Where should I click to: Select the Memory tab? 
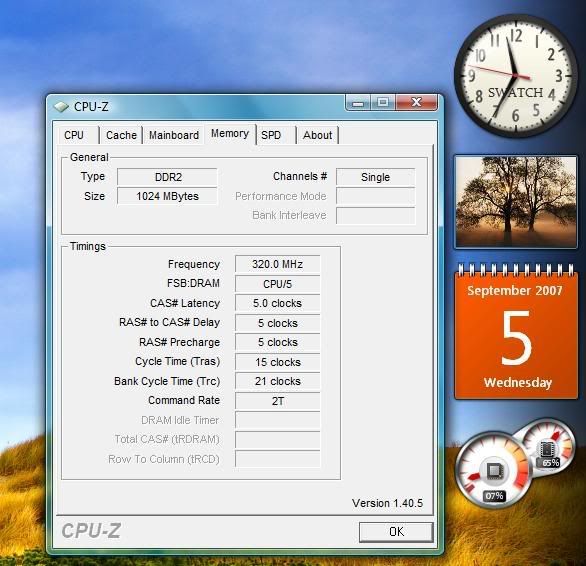[230, 133]
